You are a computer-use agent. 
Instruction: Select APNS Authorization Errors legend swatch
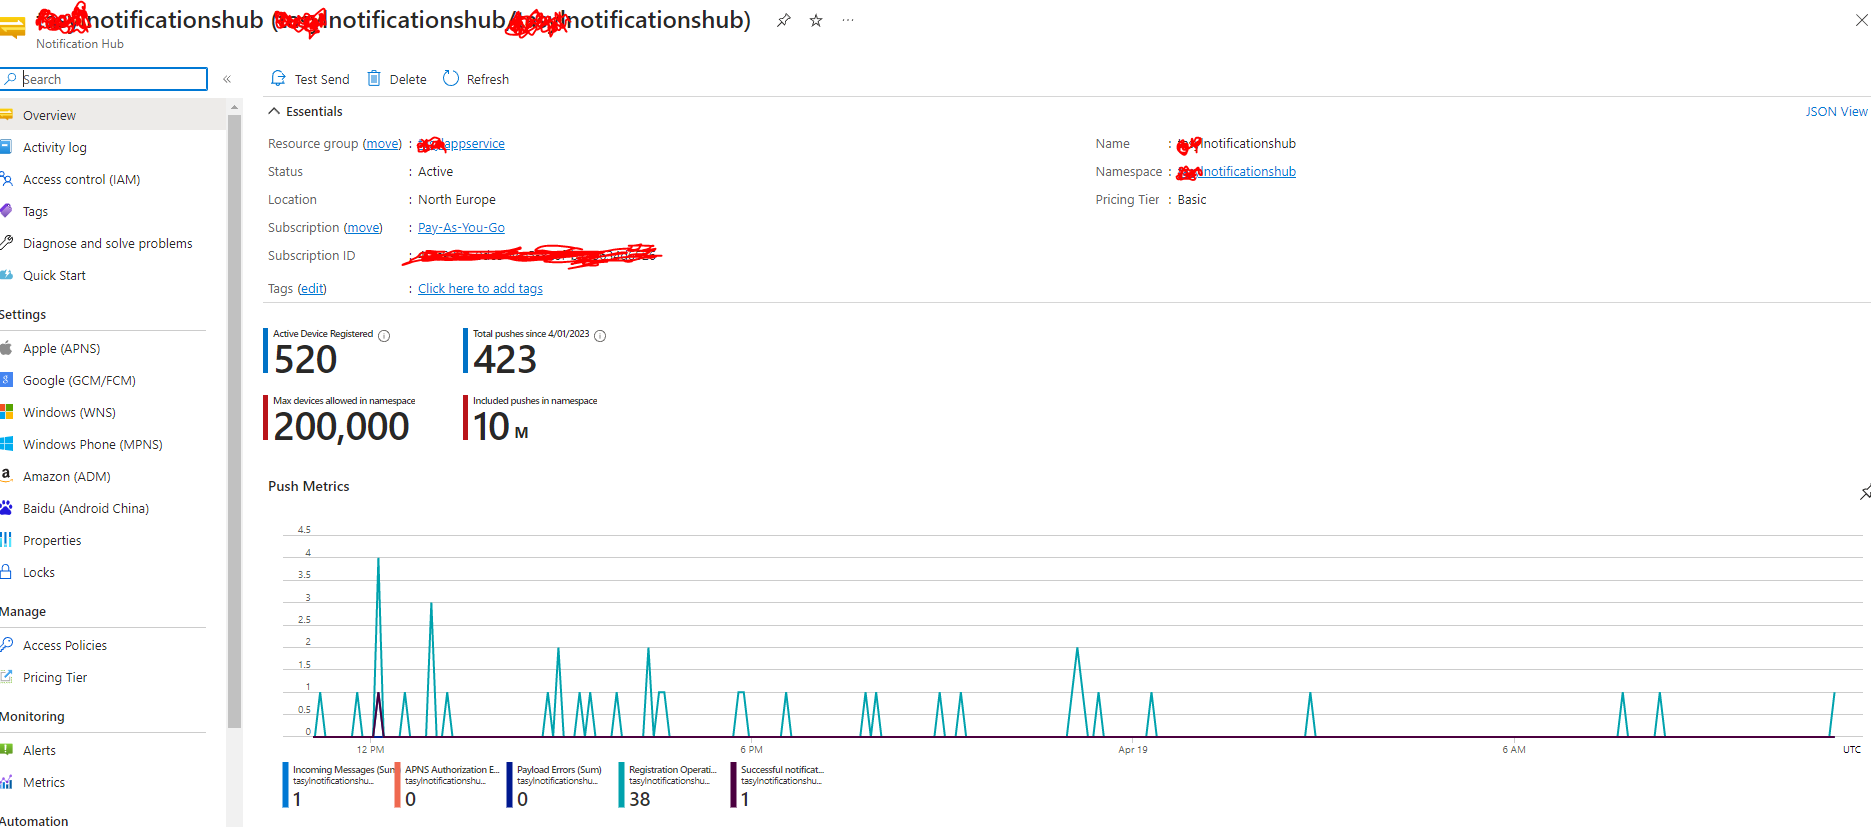[x=398, y=785]
